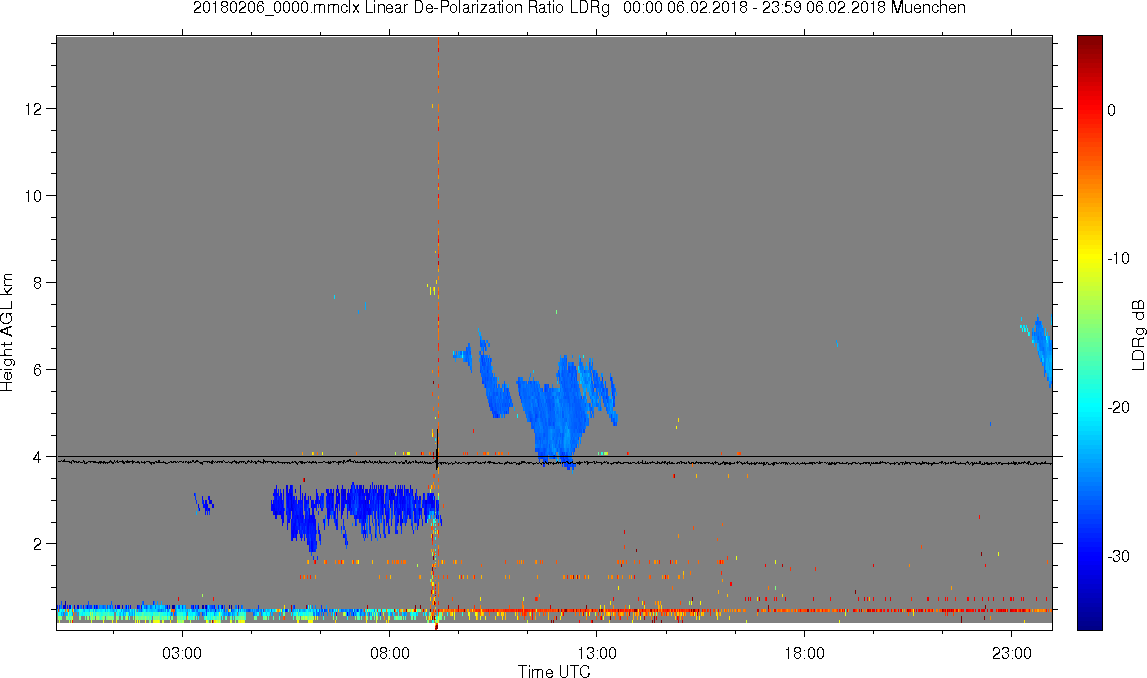The image size is (1147, 678).
Task: Click the '18:00' time axis label
Action: (805, 653)
